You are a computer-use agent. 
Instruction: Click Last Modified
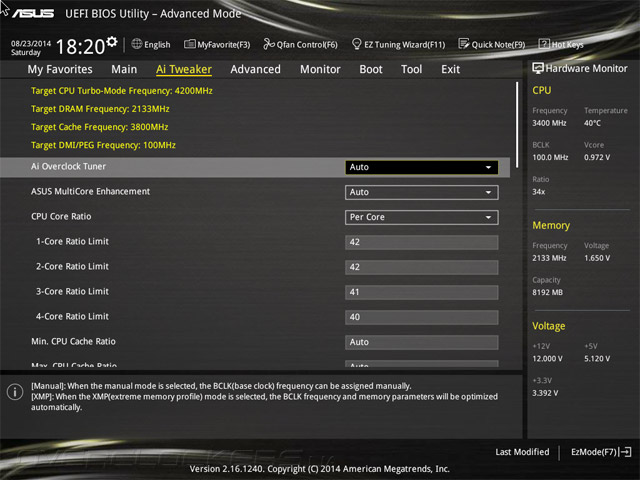coord(522,452)
